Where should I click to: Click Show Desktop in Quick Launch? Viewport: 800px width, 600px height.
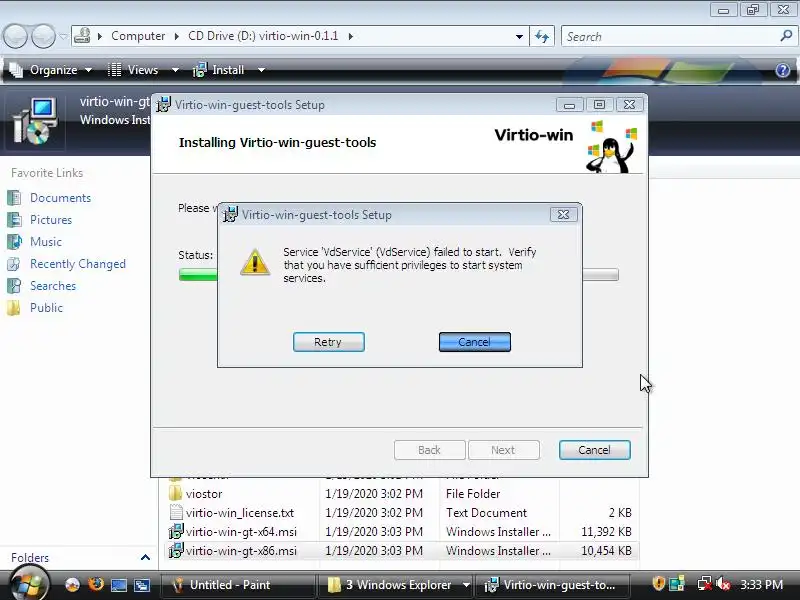tap(118, 585)
